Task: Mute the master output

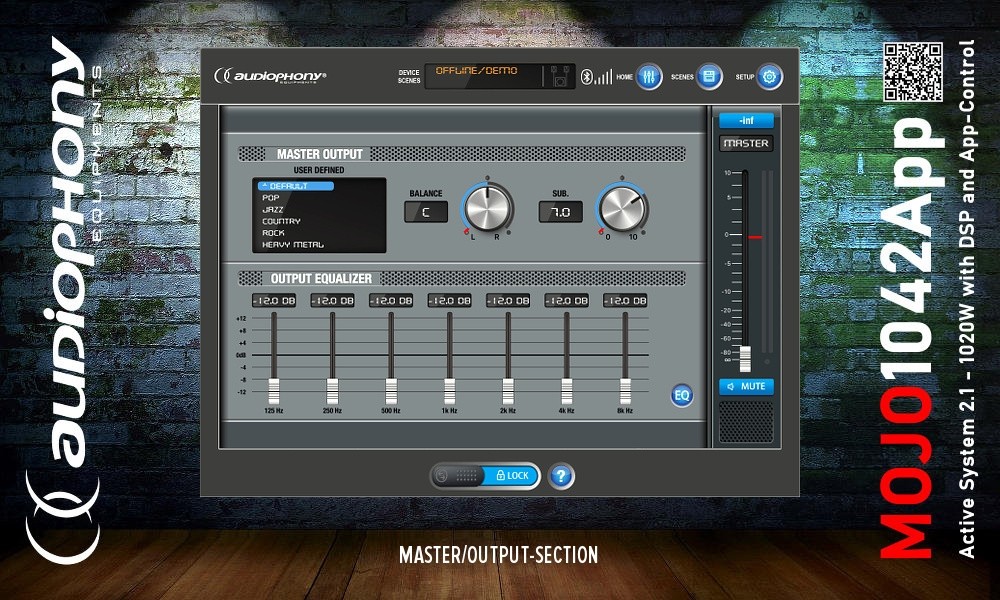Action: (746, 386)
